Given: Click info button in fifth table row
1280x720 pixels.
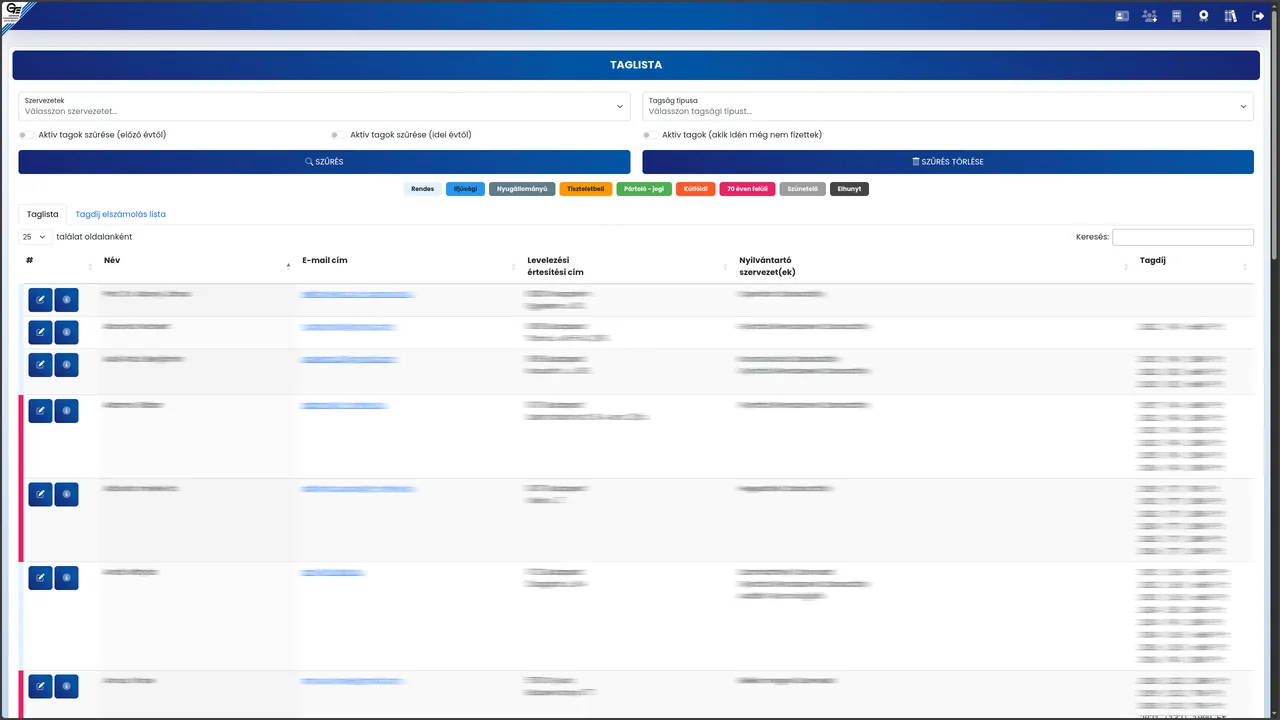Looking at the screenshot, I should (66, 494).
